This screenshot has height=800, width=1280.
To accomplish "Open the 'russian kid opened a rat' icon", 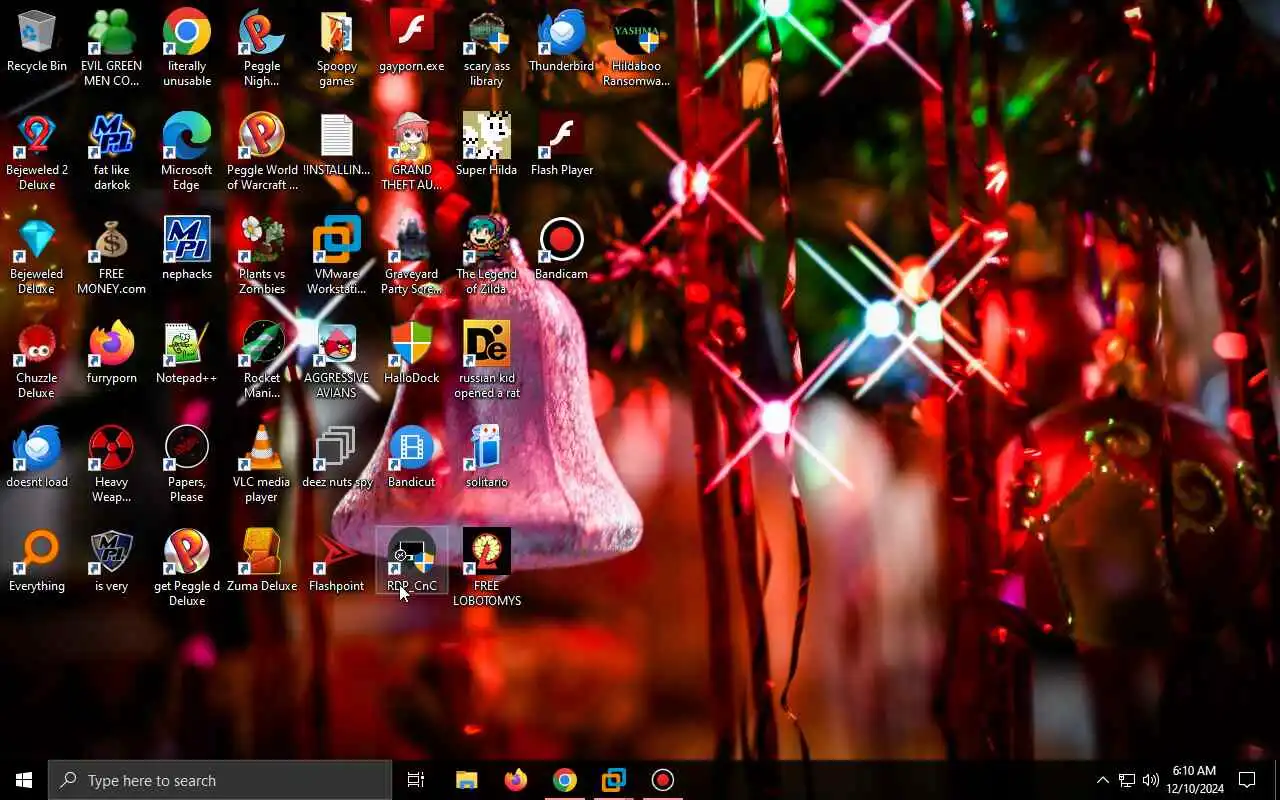I will click(x=487, y=360).
